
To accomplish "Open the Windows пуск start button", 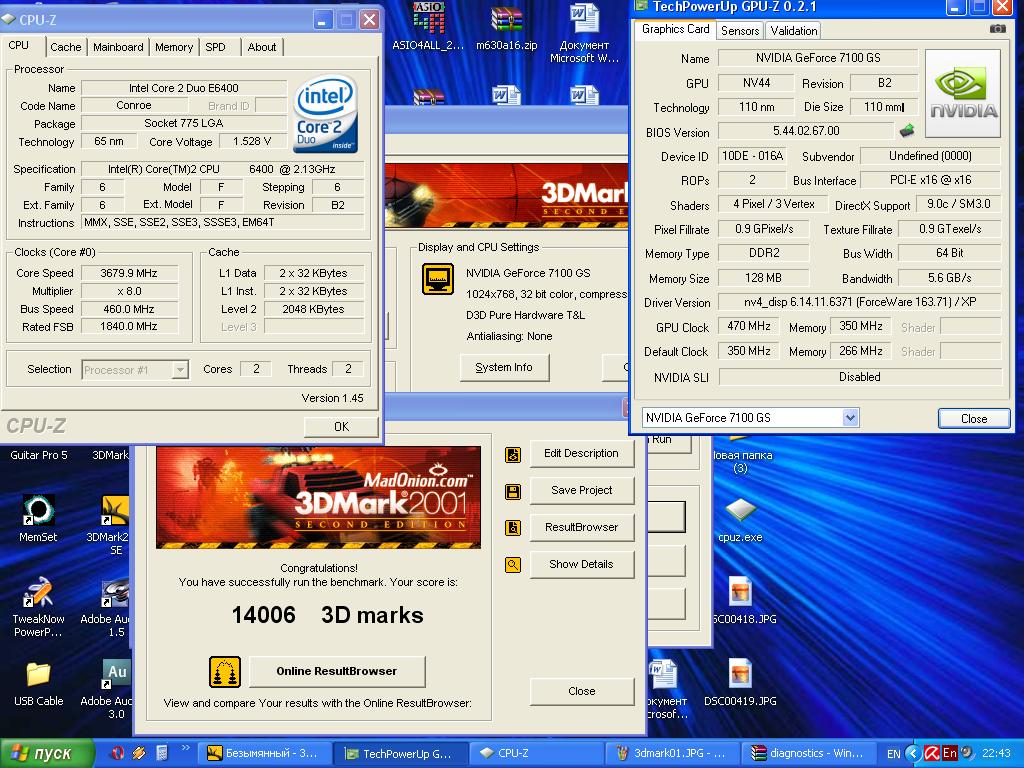I will pyautogui.click(x=47, y=753).
